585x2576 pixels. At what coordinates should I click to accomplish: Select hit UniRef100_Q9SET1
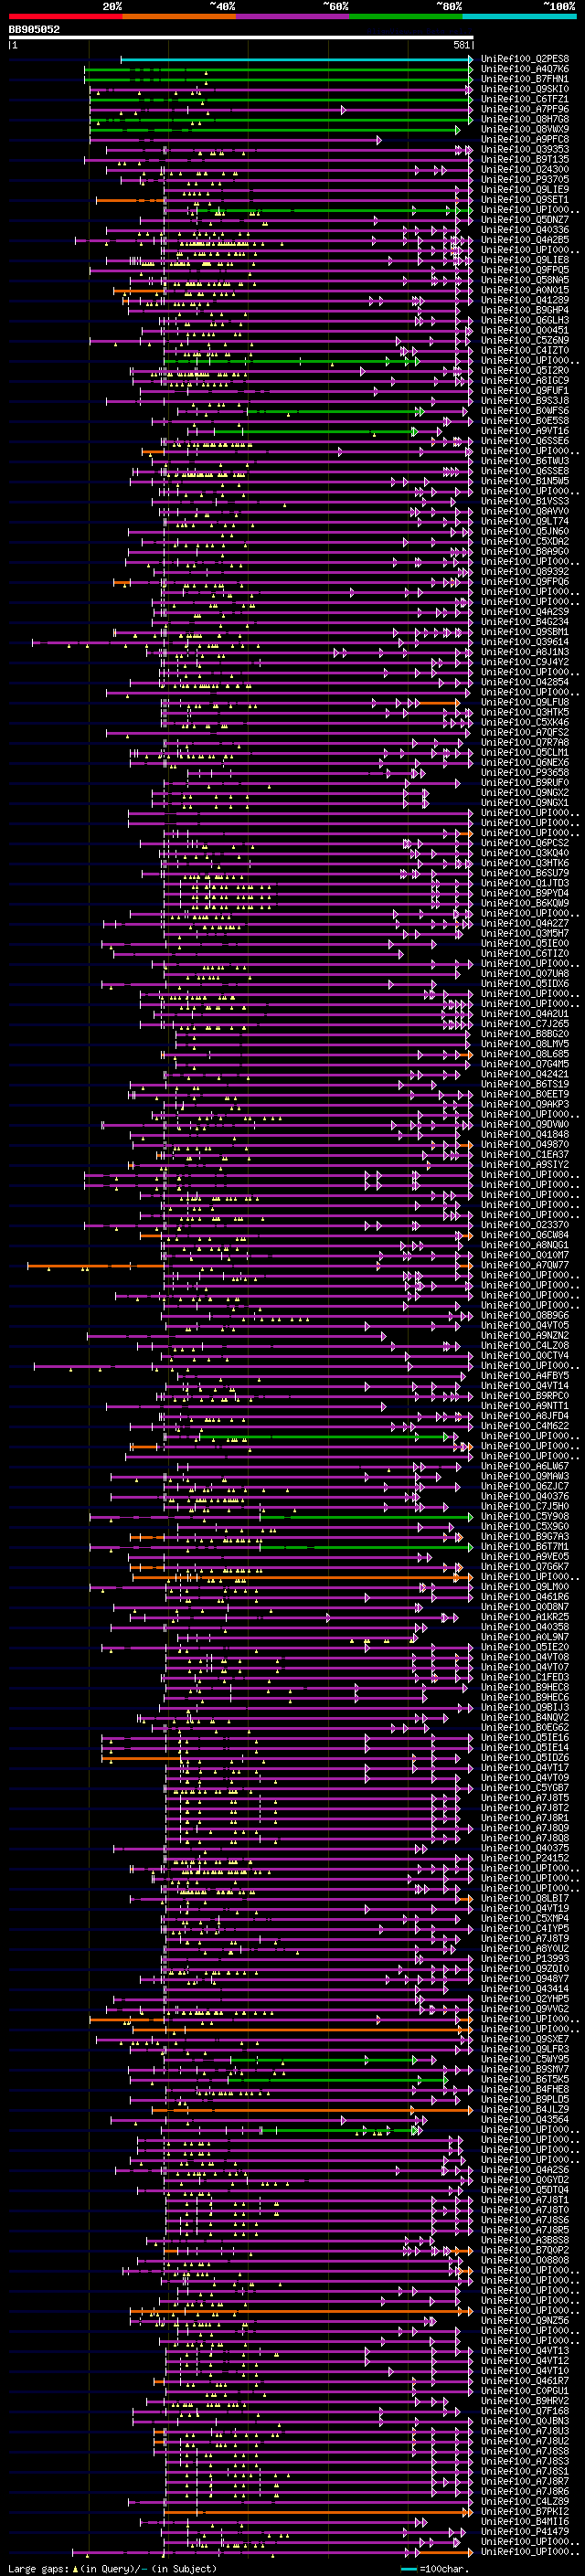[525, 199]
